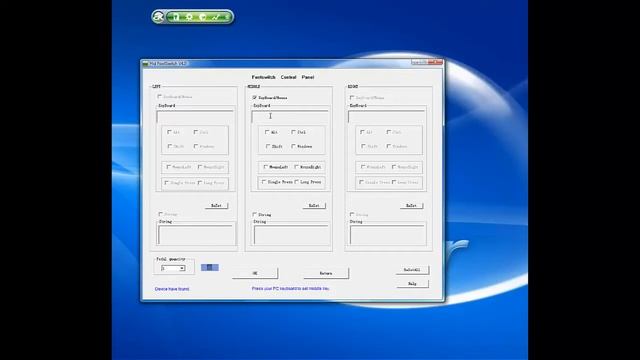Select Single Press in the RIGHT panel
This screenshot has width=640, height=360.
(x=361, y=182)
